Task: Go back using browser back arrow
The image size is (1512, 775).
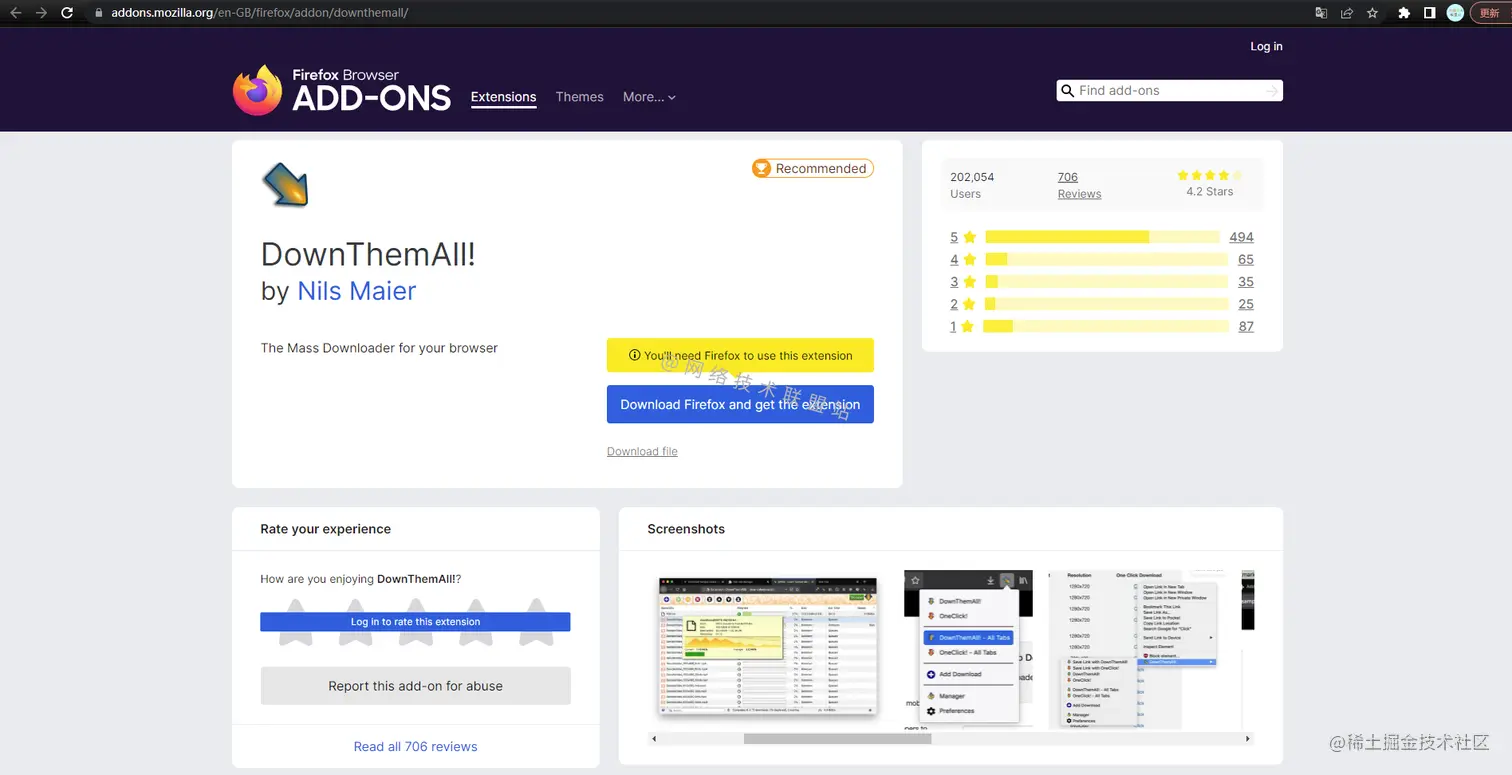Action: pos(15,13)
